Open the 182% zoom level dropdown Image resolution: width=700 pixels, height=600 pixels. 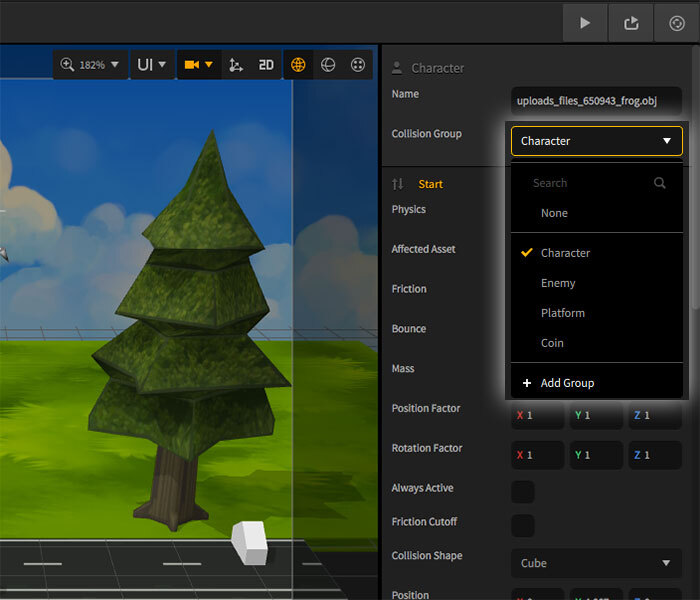click(x=90, y=65)
